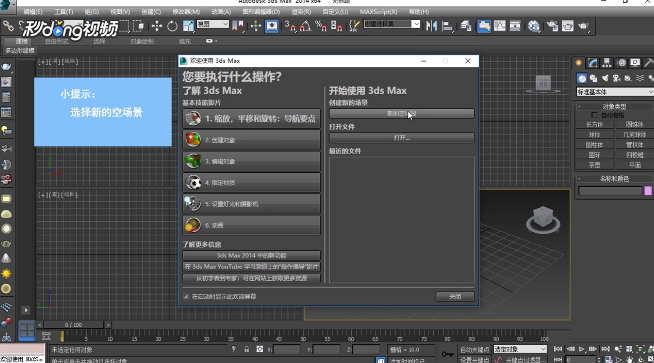Toggle Angle Snap in main toolbar
Image resolution: width=654 pixels, height=363 pixels.
pyautogui.click(x=305, y=26)
